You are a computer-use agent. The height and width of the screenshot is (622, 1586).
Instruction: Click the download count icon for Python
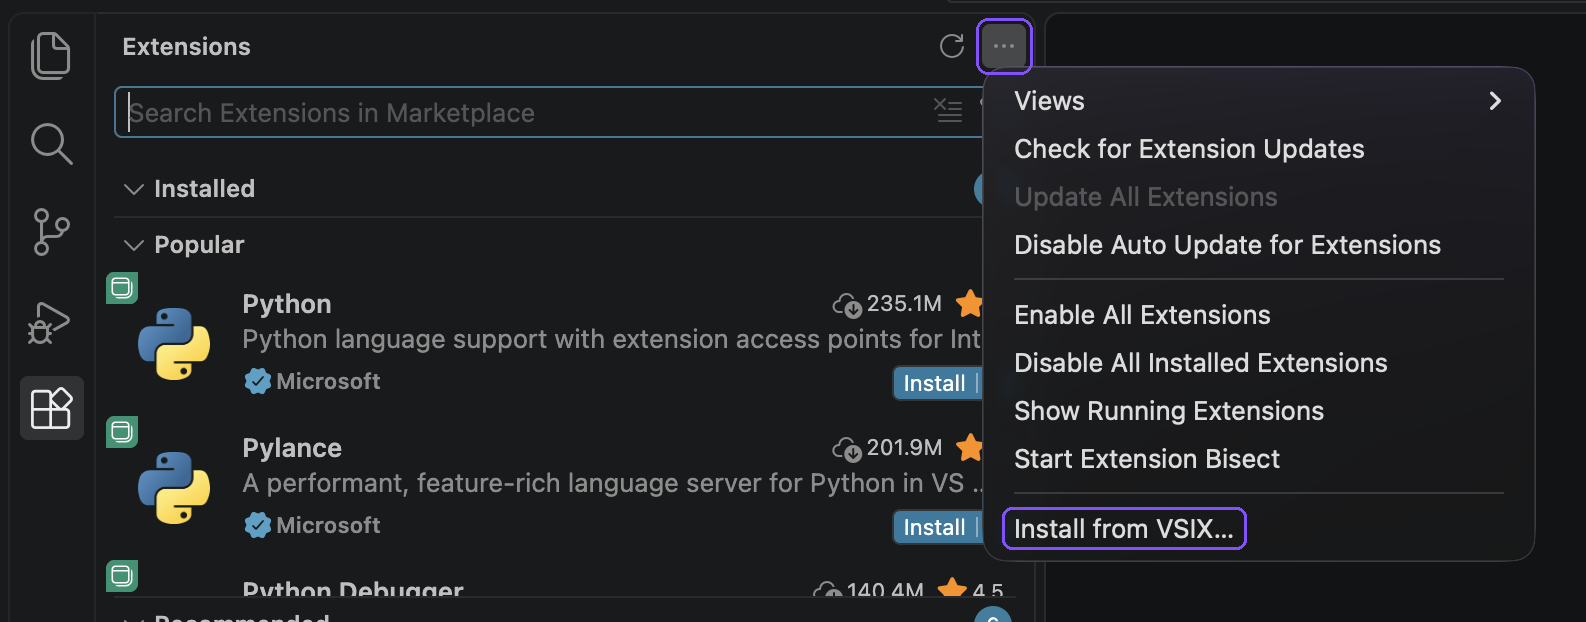pyautogui.click(x=847, y=304)
